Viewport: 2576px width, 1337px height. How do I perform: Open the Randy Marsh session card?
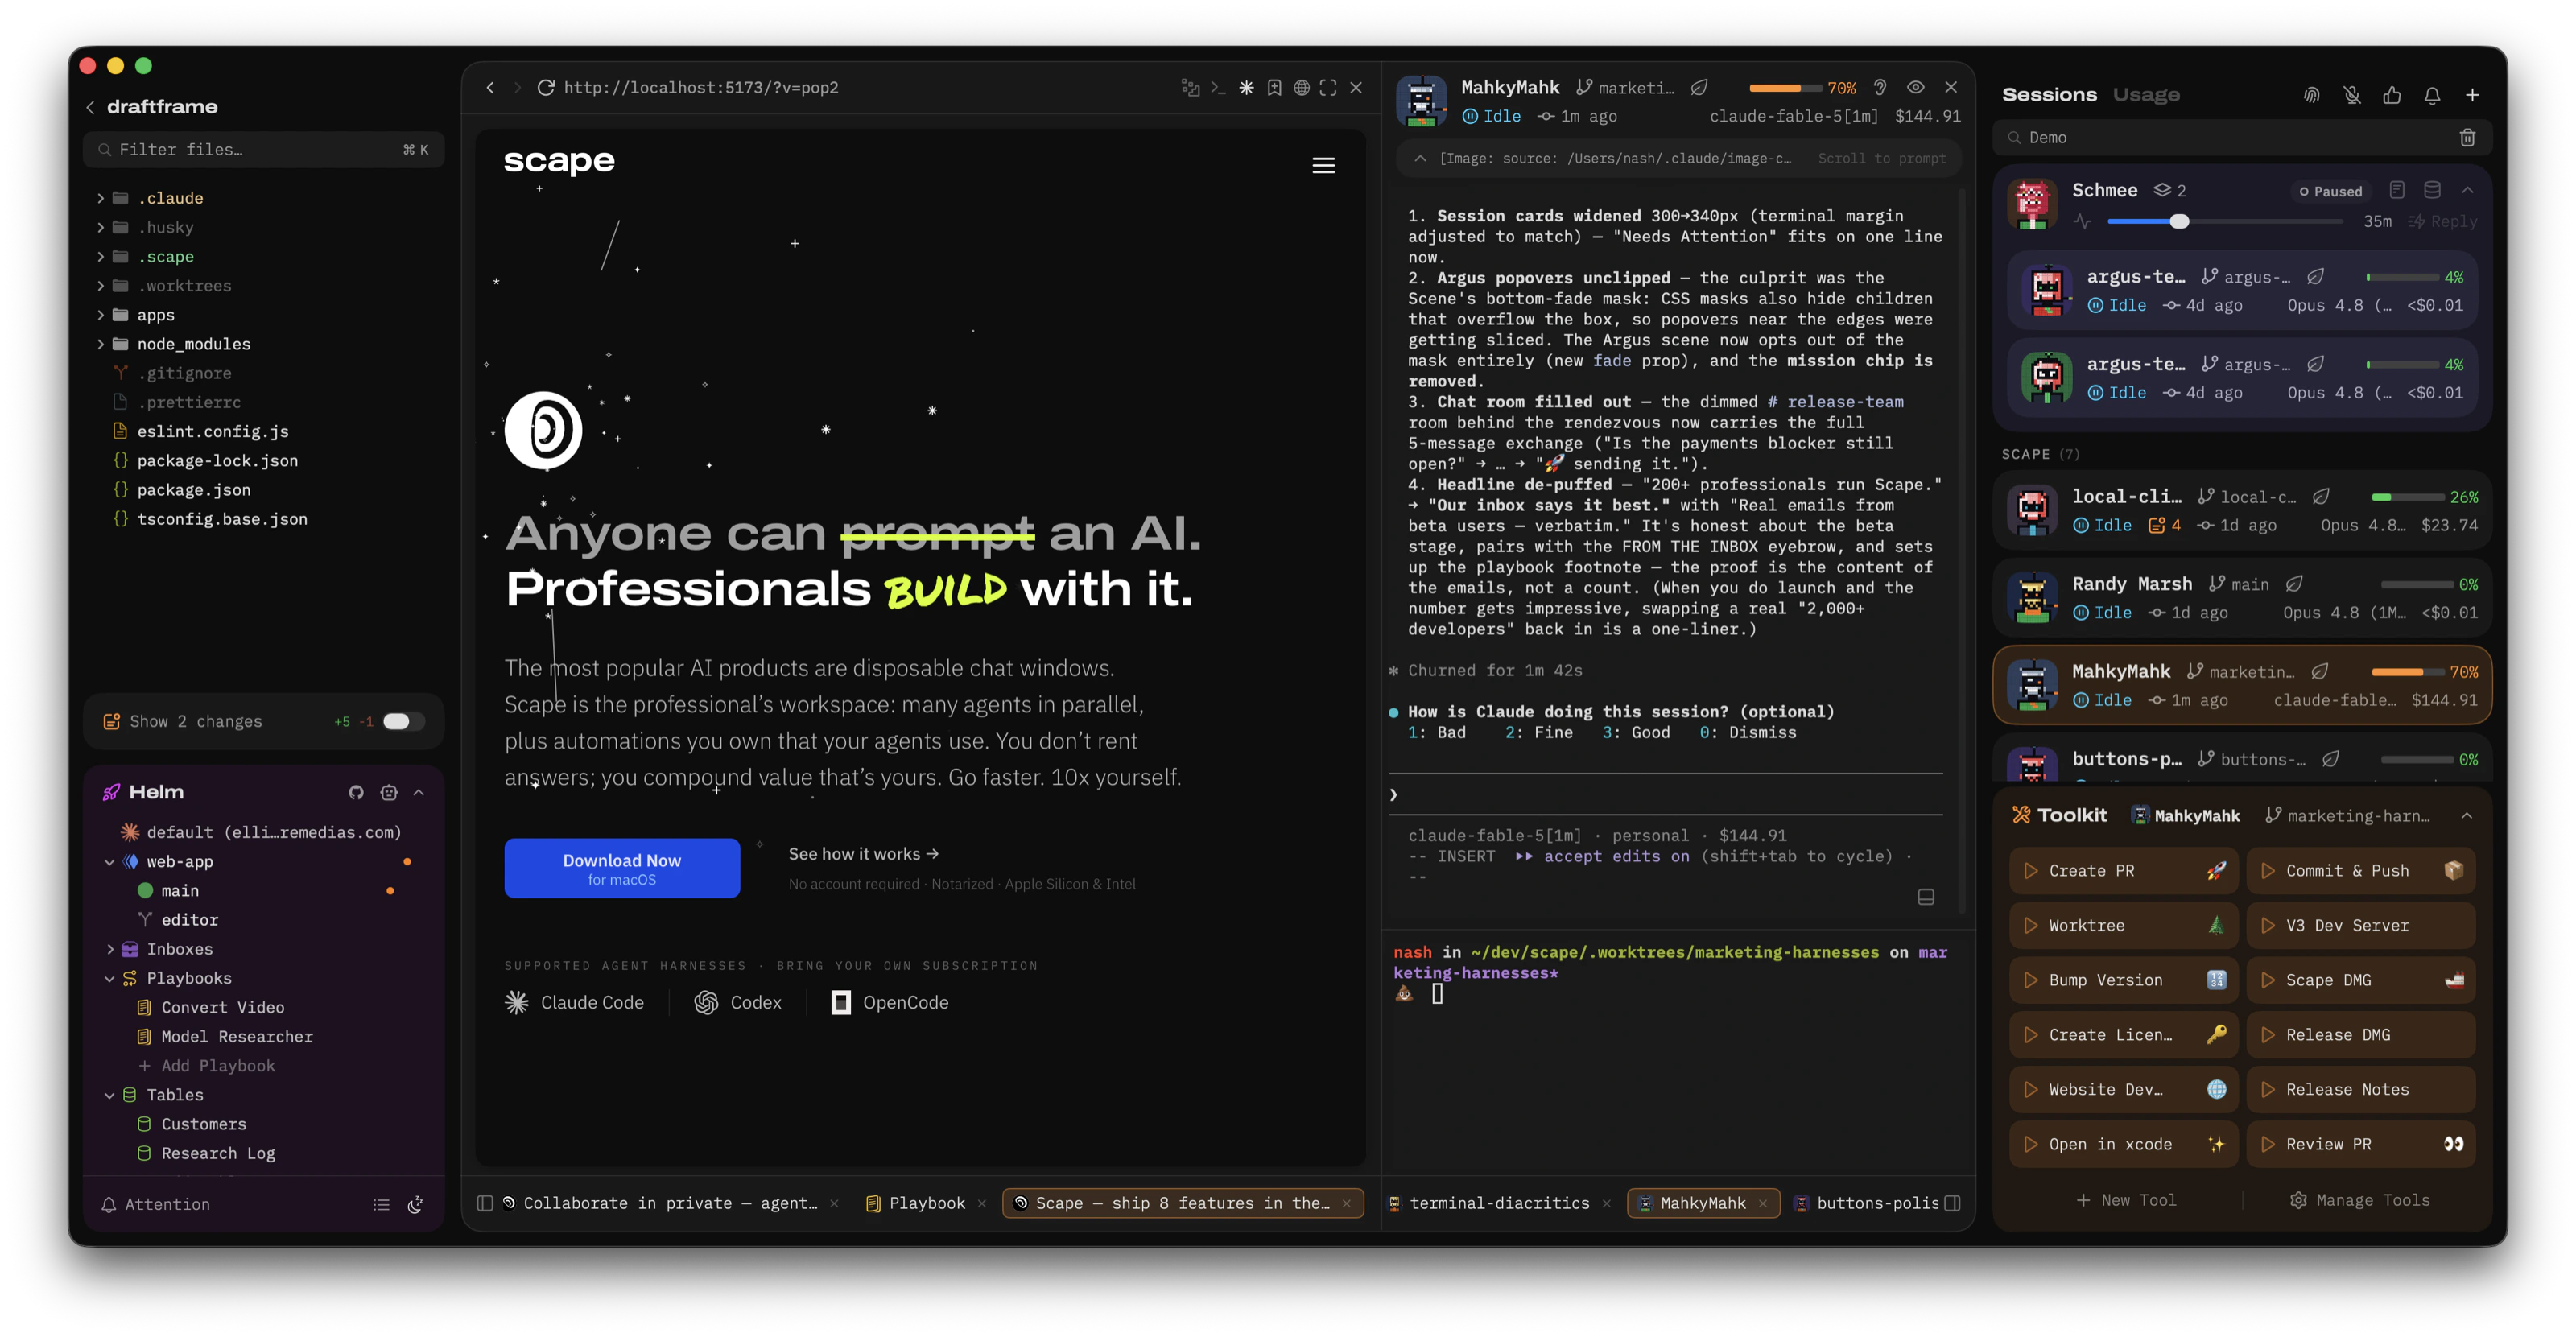2241,598
